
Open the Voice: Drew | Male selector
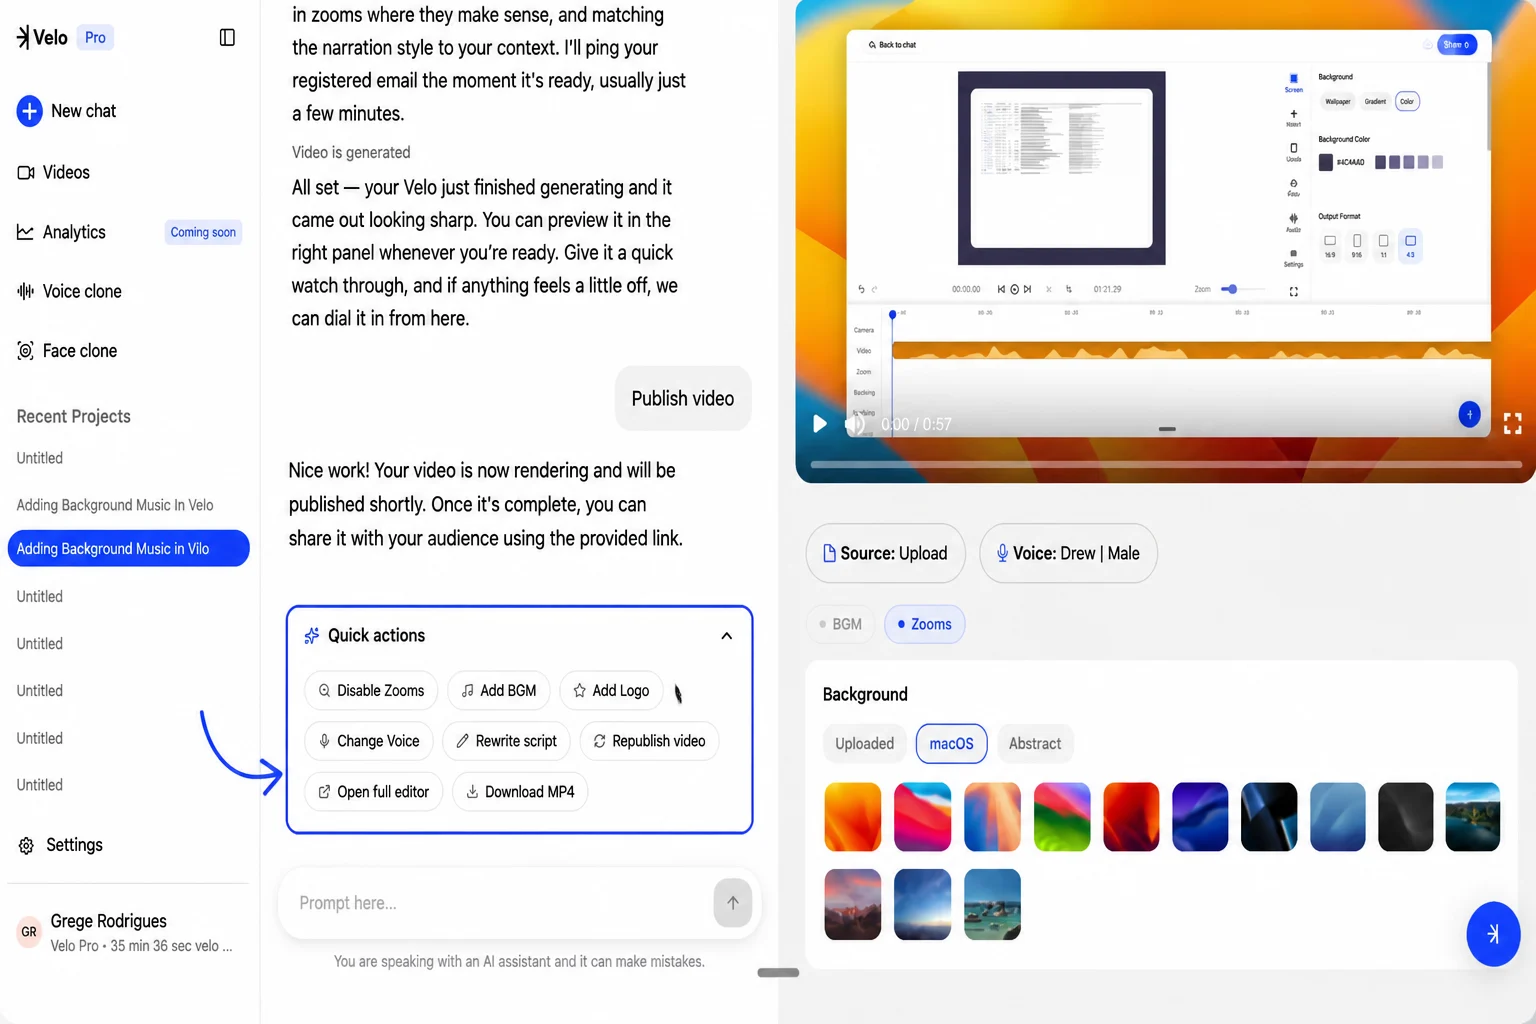point(1068,553)
